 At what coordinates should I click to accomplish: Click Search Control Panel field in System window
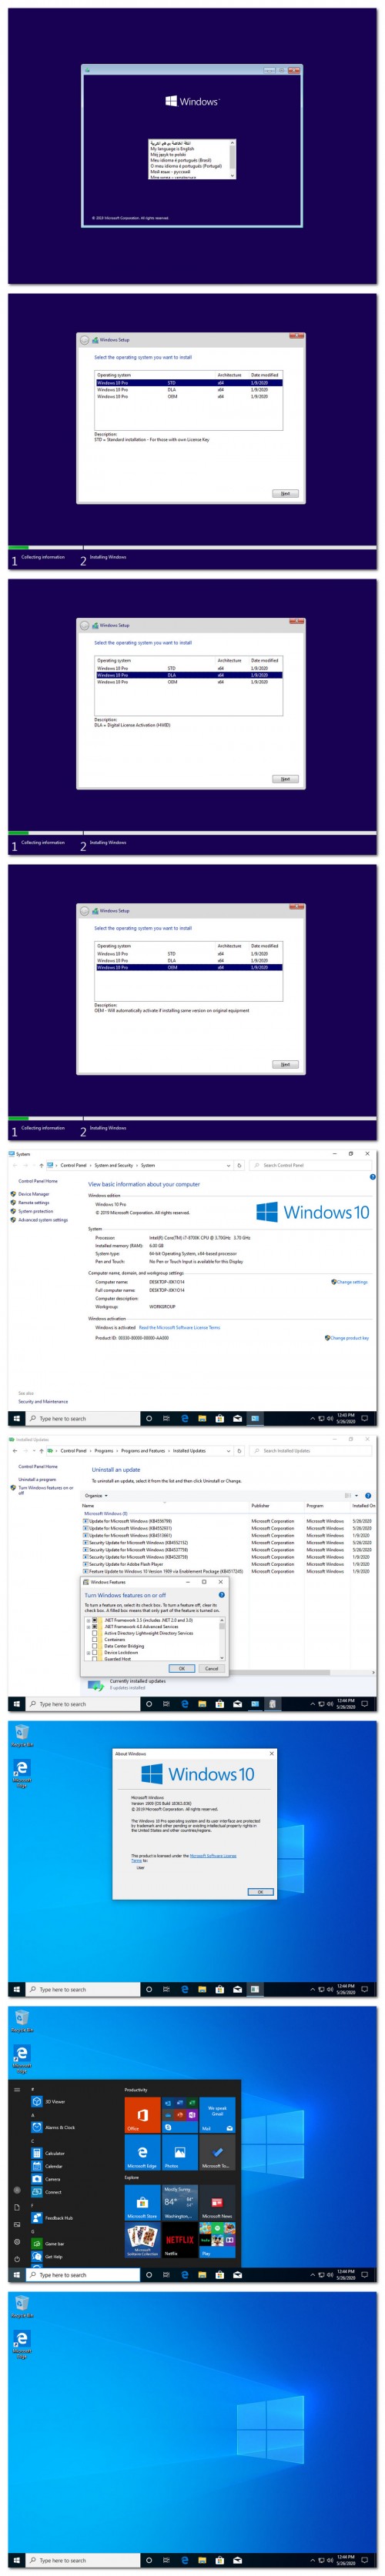pos(310,1165)
